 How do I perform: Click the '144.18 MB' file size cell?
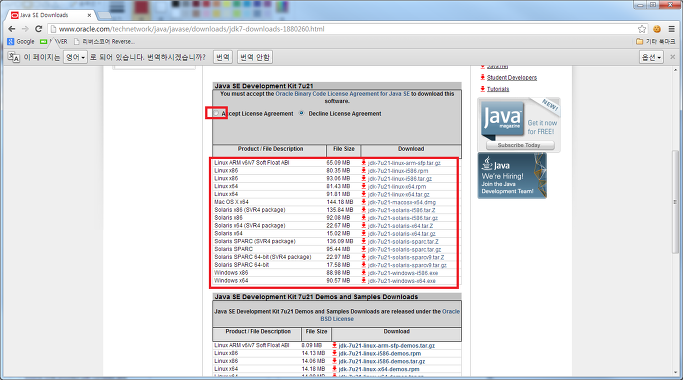point(340,202)
